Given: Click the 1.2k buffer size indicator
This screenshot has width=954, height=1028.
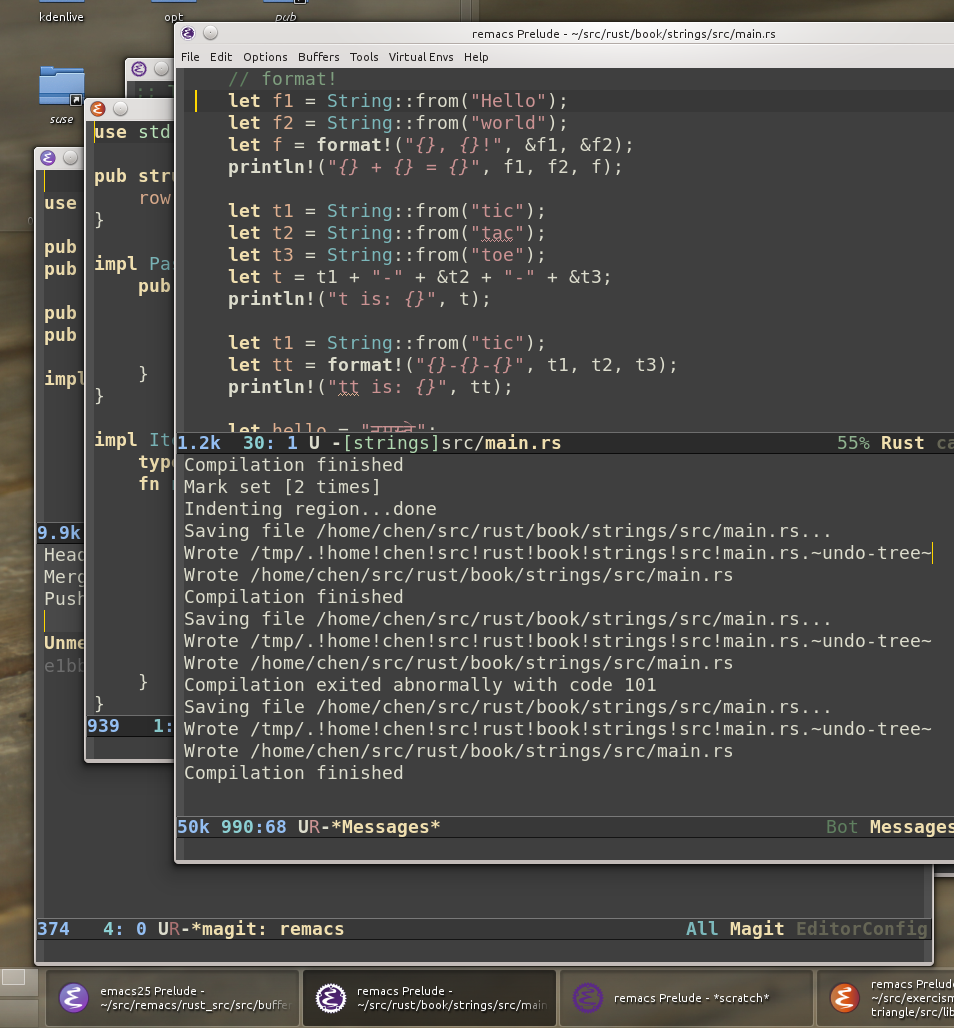Looking at the screenshot, I should pos(199,443).
